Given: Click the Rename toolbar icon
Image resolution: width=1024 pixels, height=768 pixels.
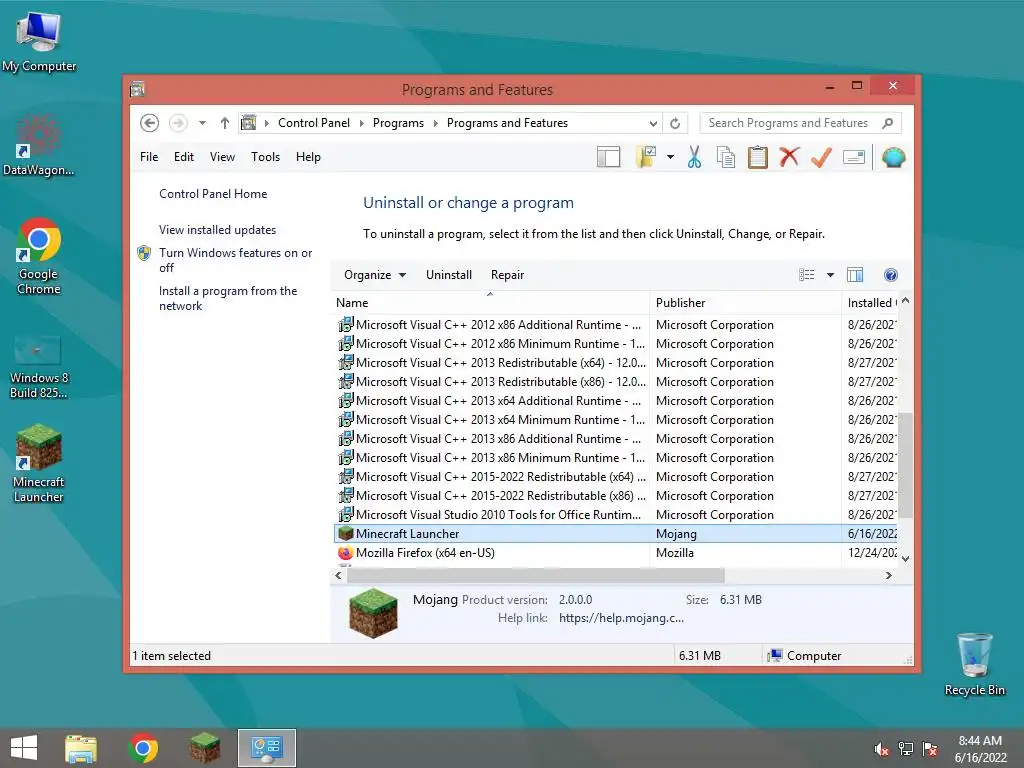Looking at the screenshot, I should (x=854, y=157).
